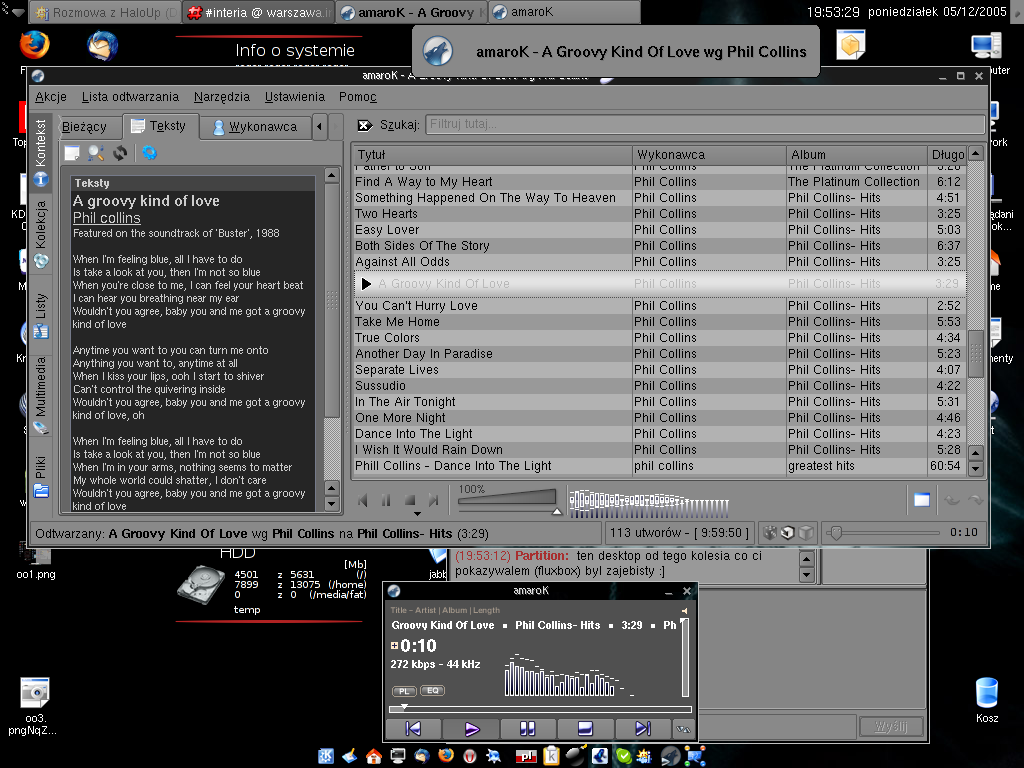Click the refresh lyrics icon
This screenshot has width=1024, height=768.
coord(120,153)
